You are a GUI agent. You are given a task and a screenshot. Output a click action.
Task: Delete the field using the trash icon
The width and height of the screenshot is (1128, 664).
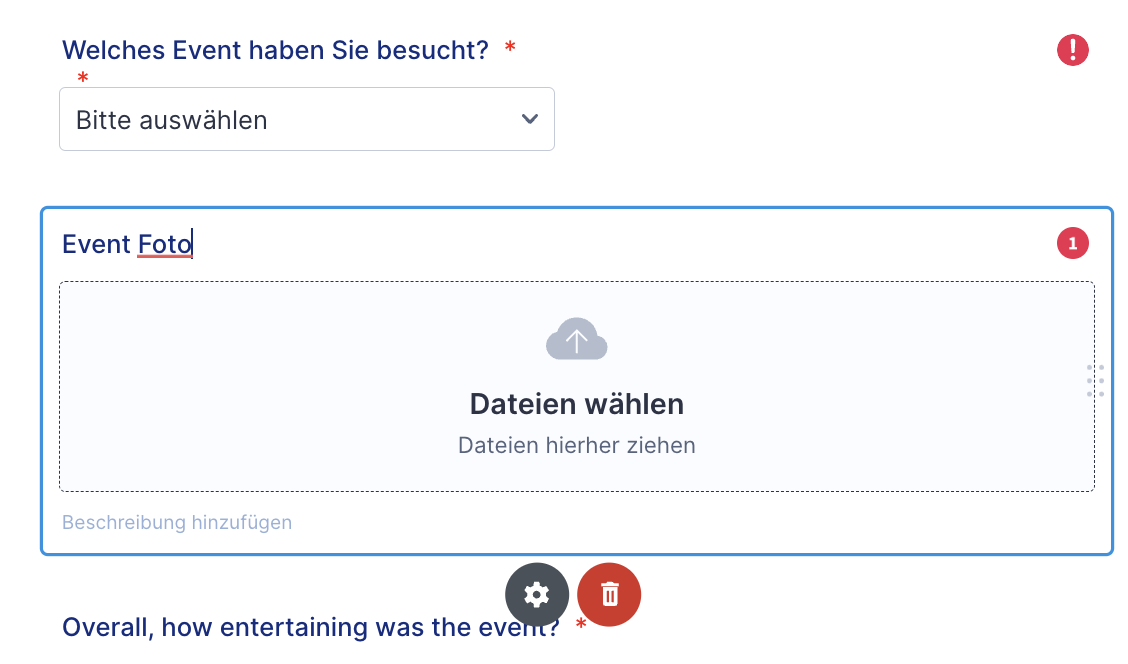[x=609, y=595]
